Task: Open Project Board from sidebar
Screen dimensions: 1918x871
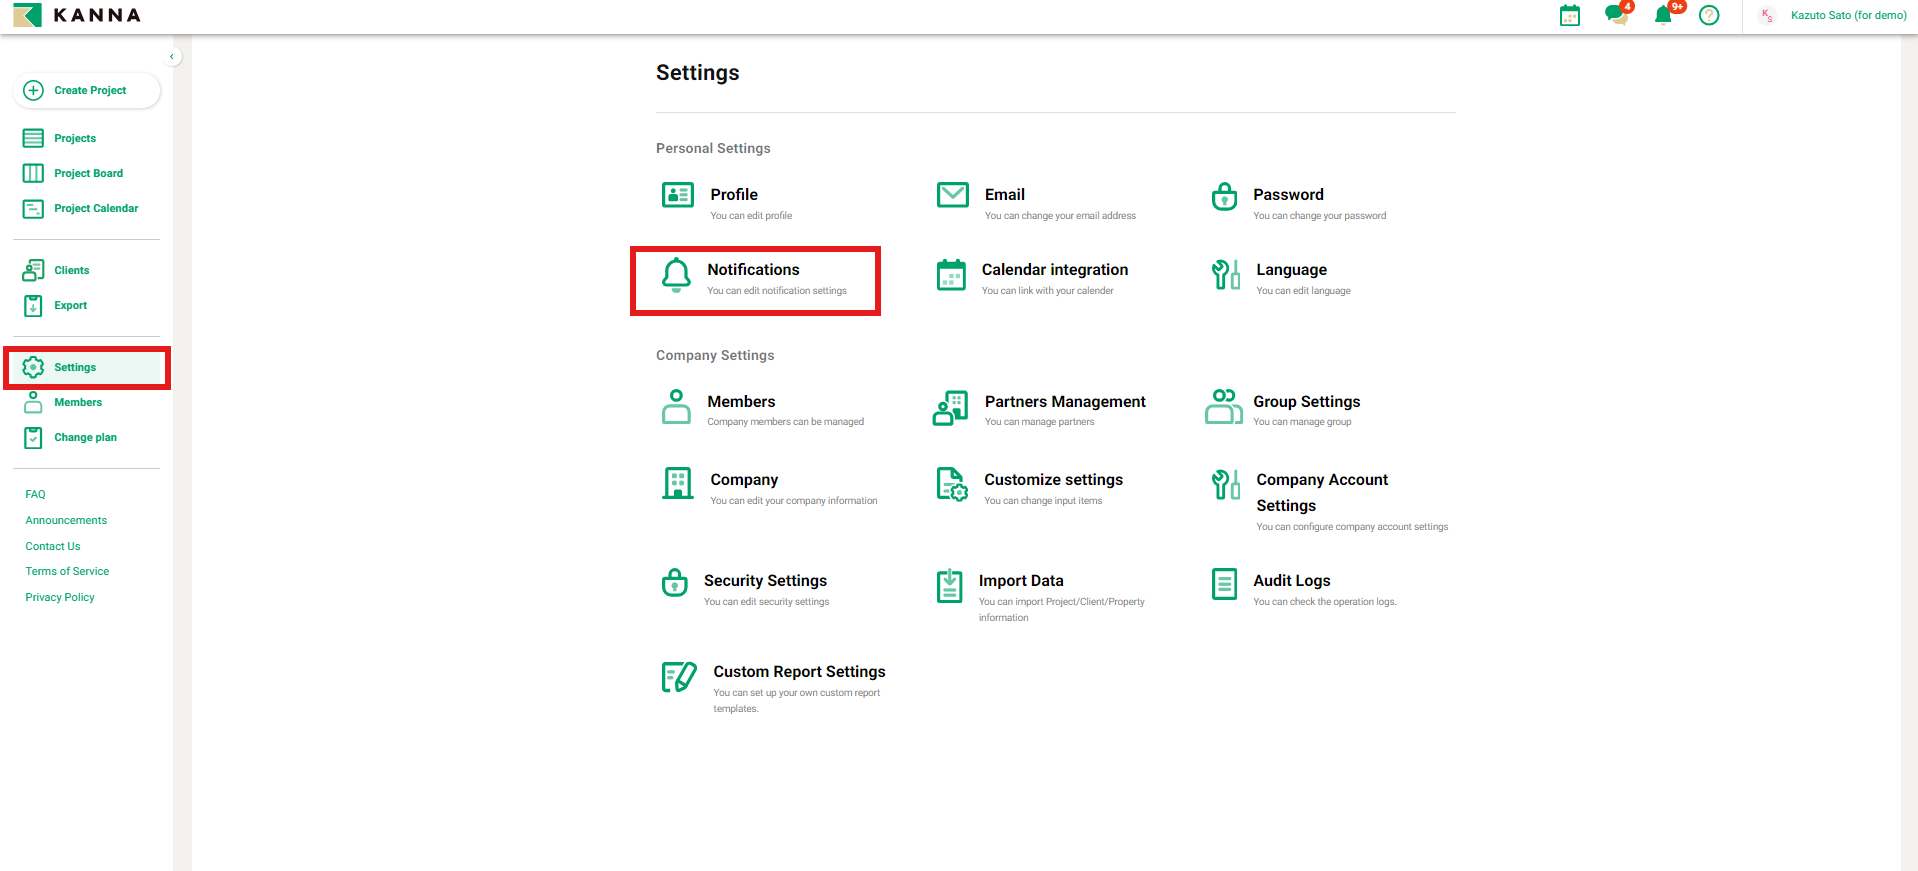Action: [x=88, y=173]
